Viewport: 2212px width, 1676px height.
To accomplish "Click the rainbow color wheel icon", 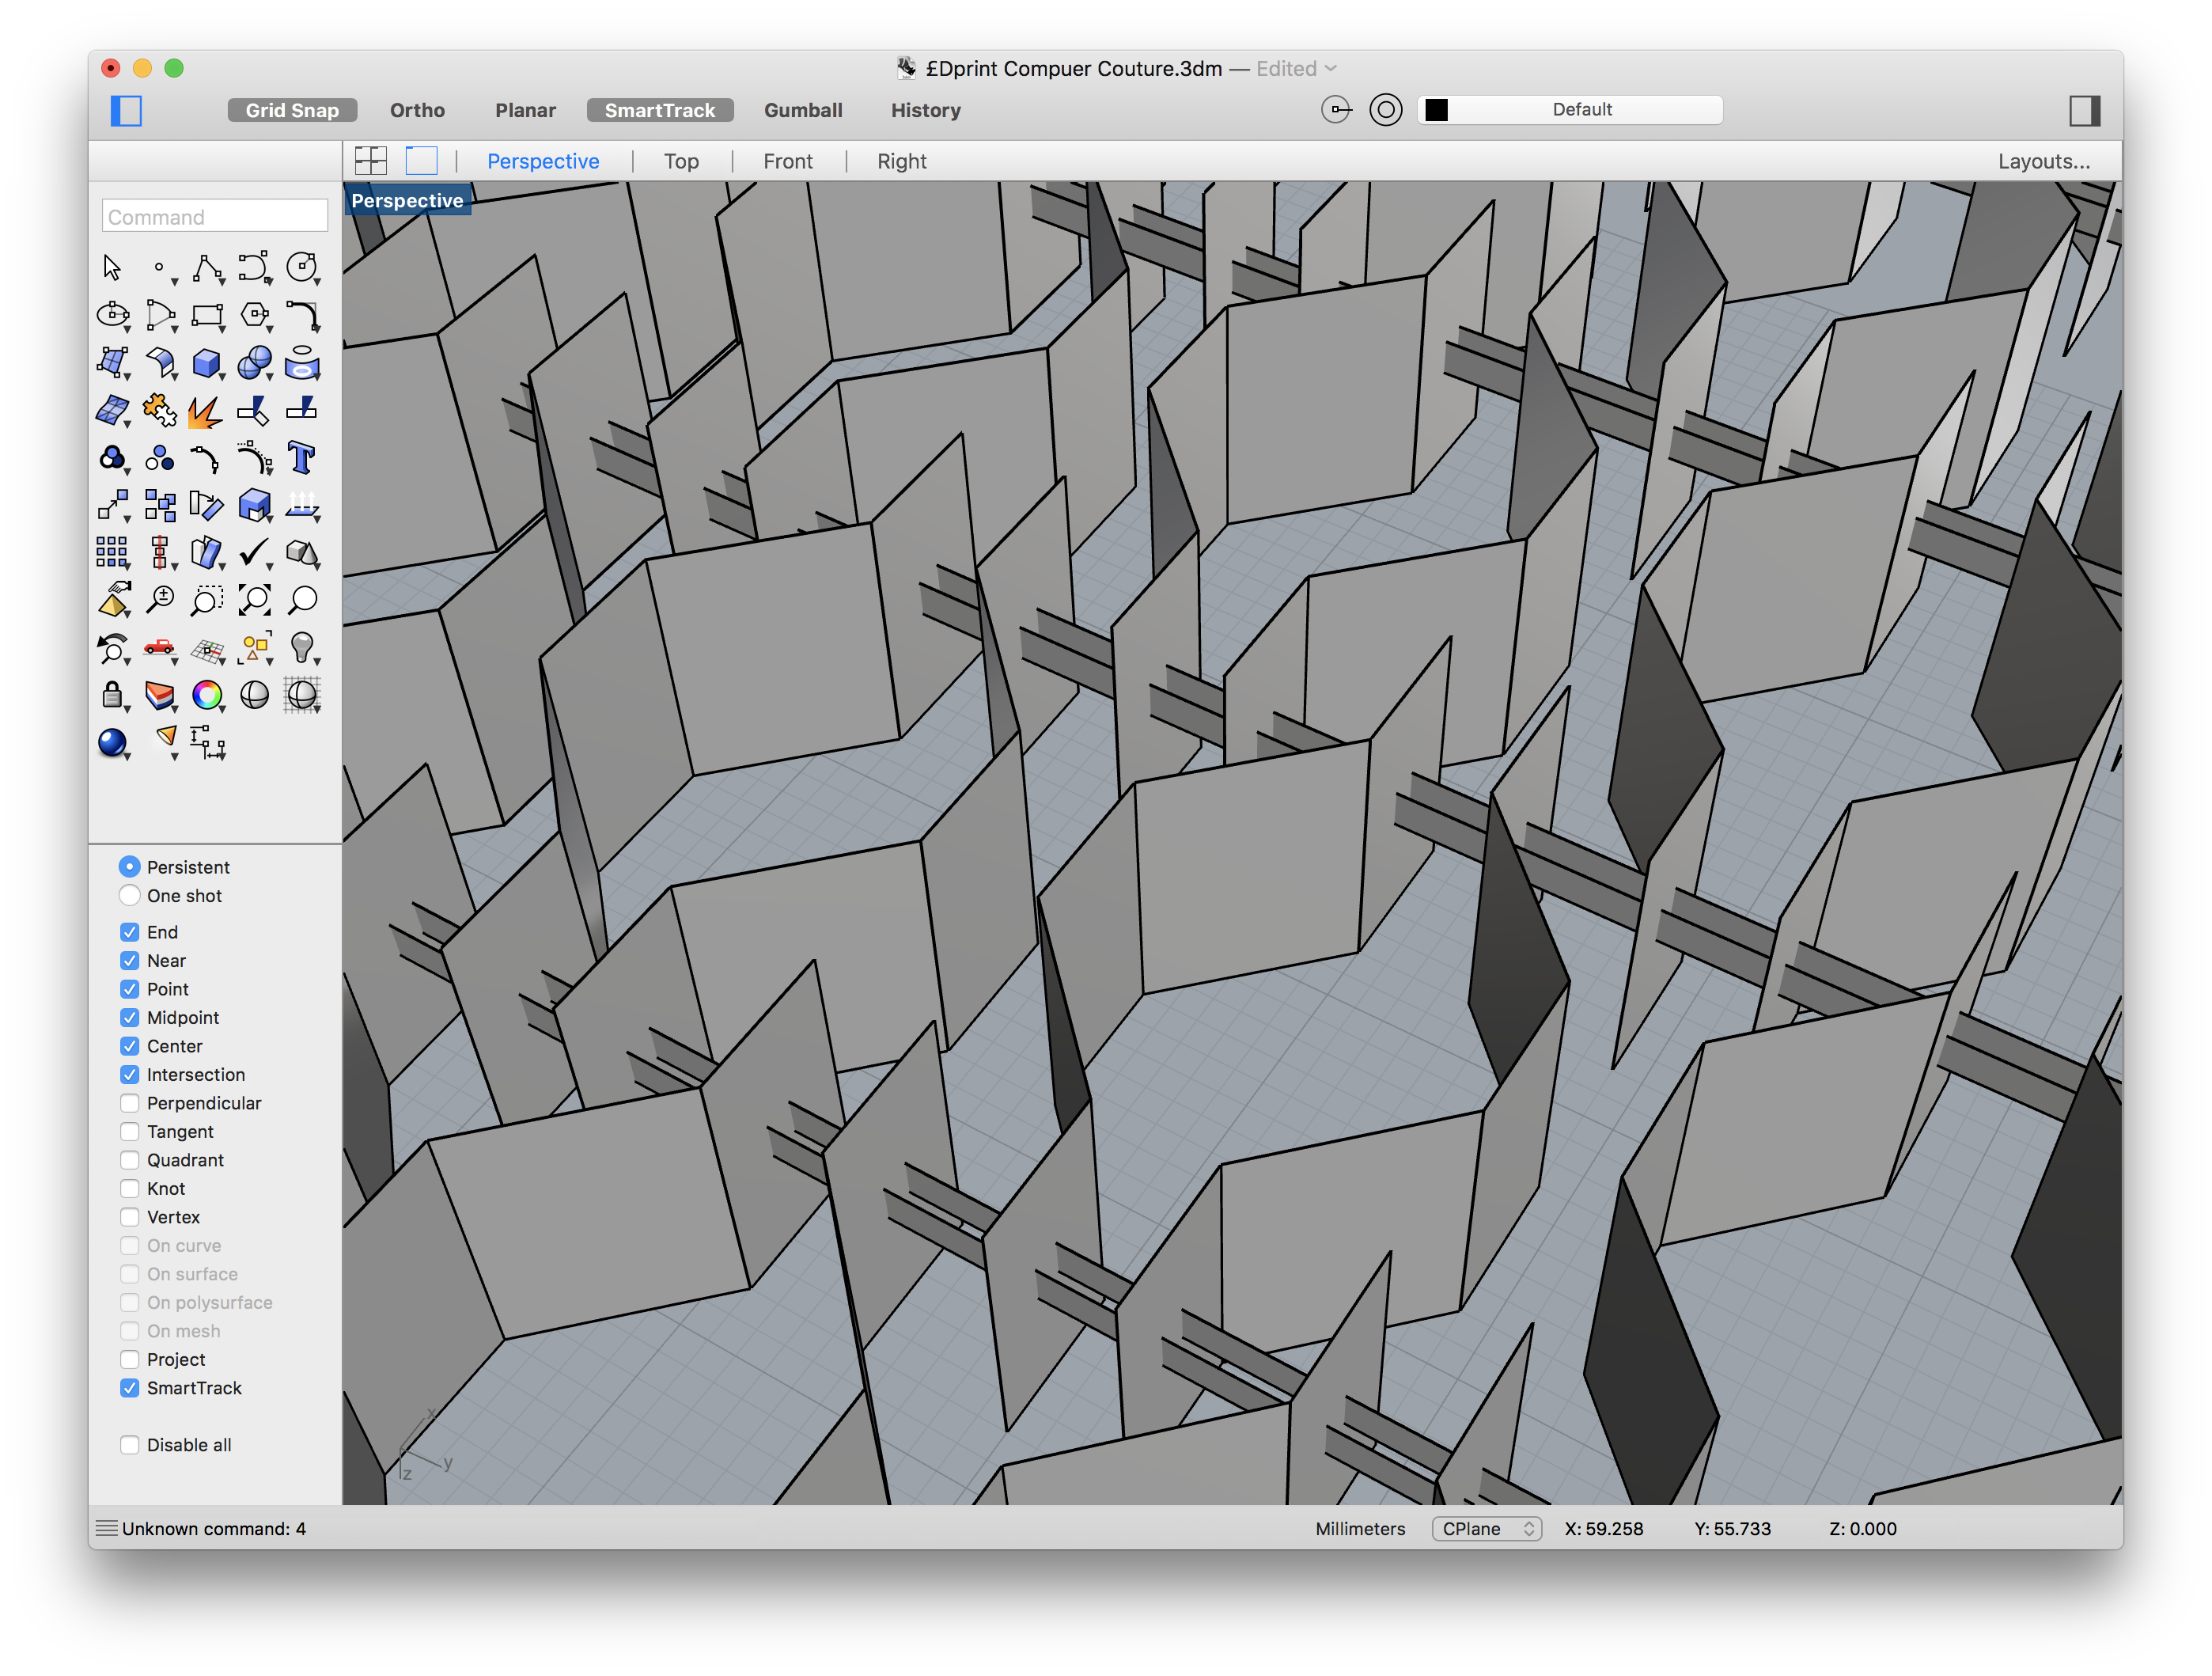I will [206, 695].
